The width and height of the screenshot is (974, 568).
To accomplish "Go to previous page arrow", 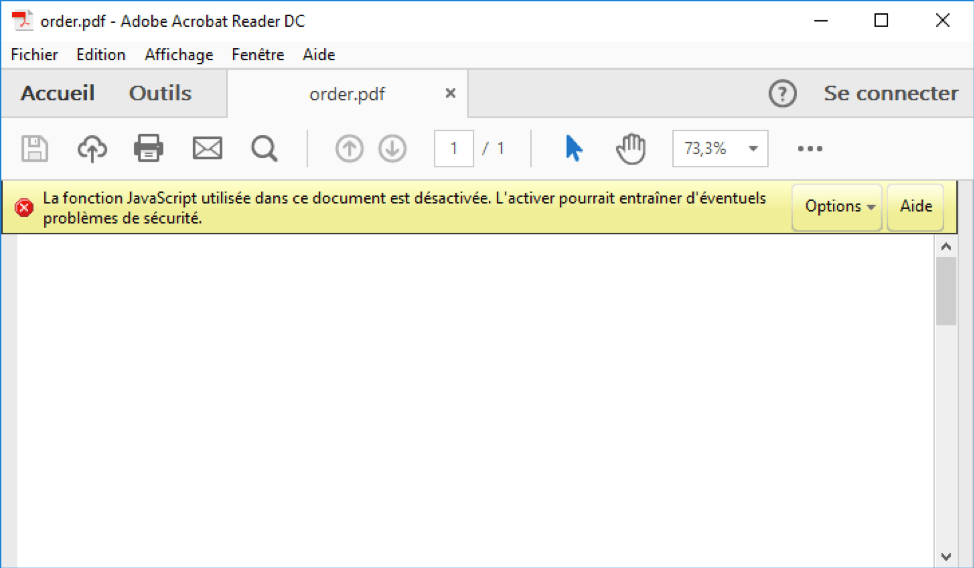I will tap(349, 149).
